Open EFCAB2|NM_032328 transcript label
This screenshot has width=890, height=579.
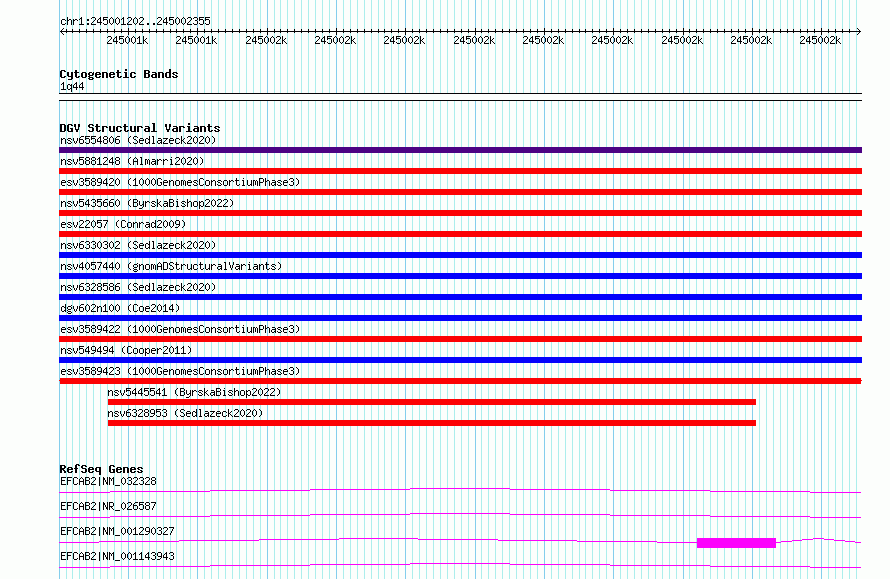[x=108, y=481]
